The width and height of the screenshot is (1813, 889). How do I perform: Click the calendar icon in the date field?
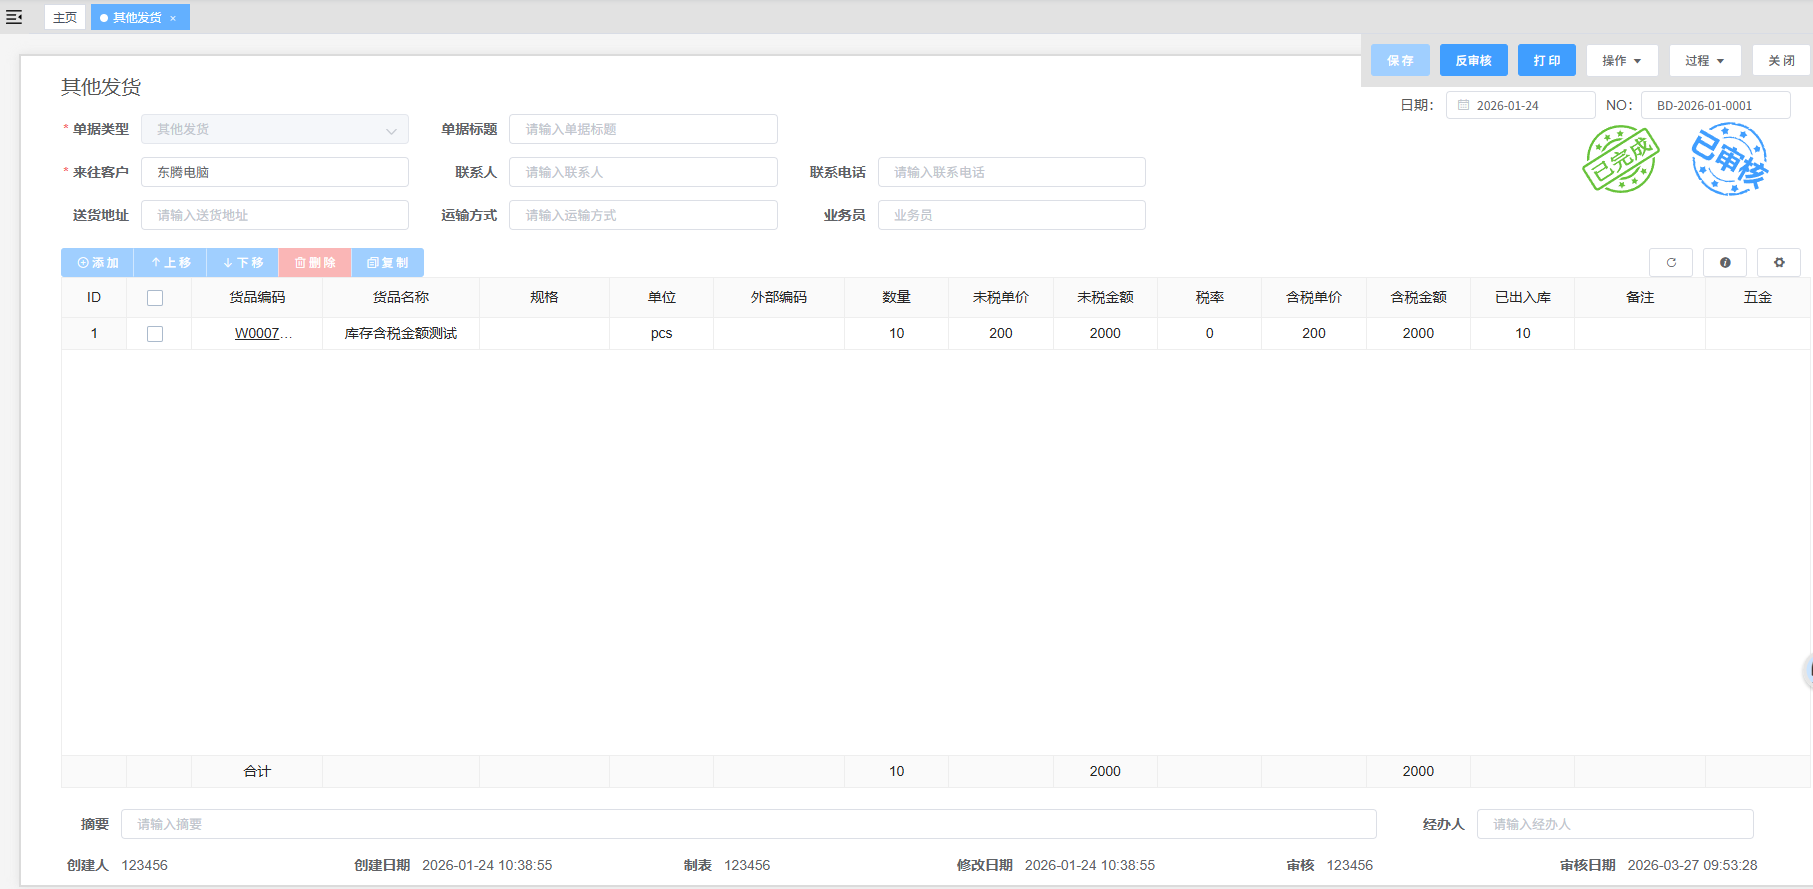point(1464,105)
